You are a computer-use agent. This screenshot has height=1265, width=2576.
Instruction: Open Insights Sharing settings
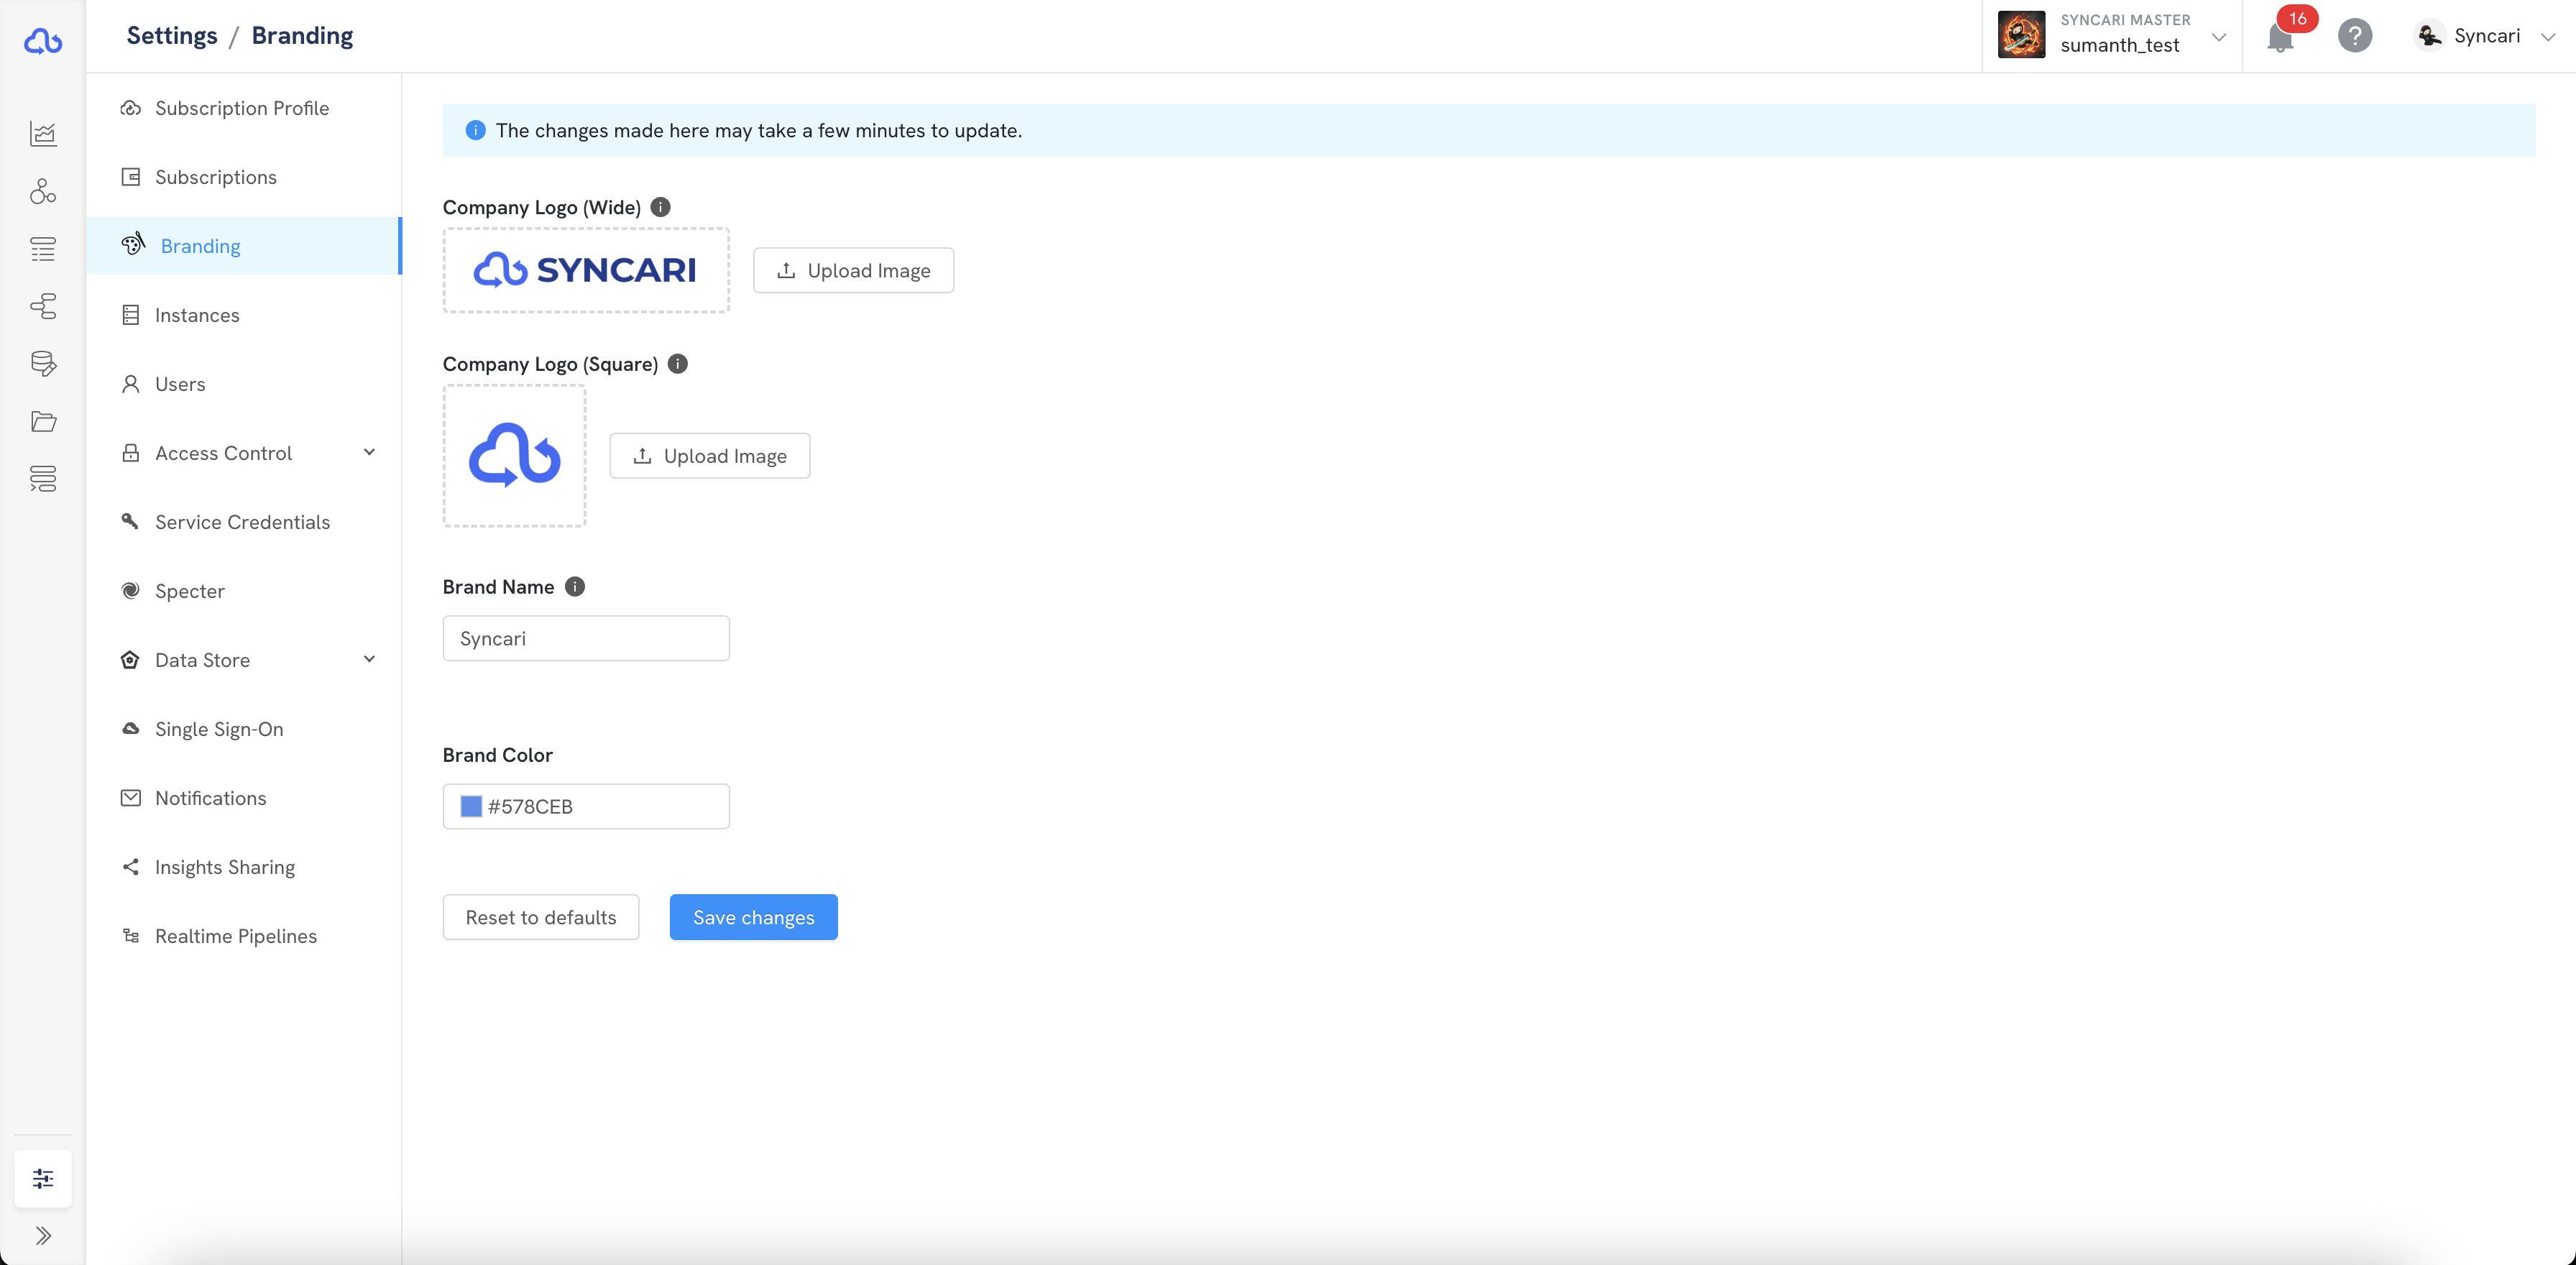point(244,867)
